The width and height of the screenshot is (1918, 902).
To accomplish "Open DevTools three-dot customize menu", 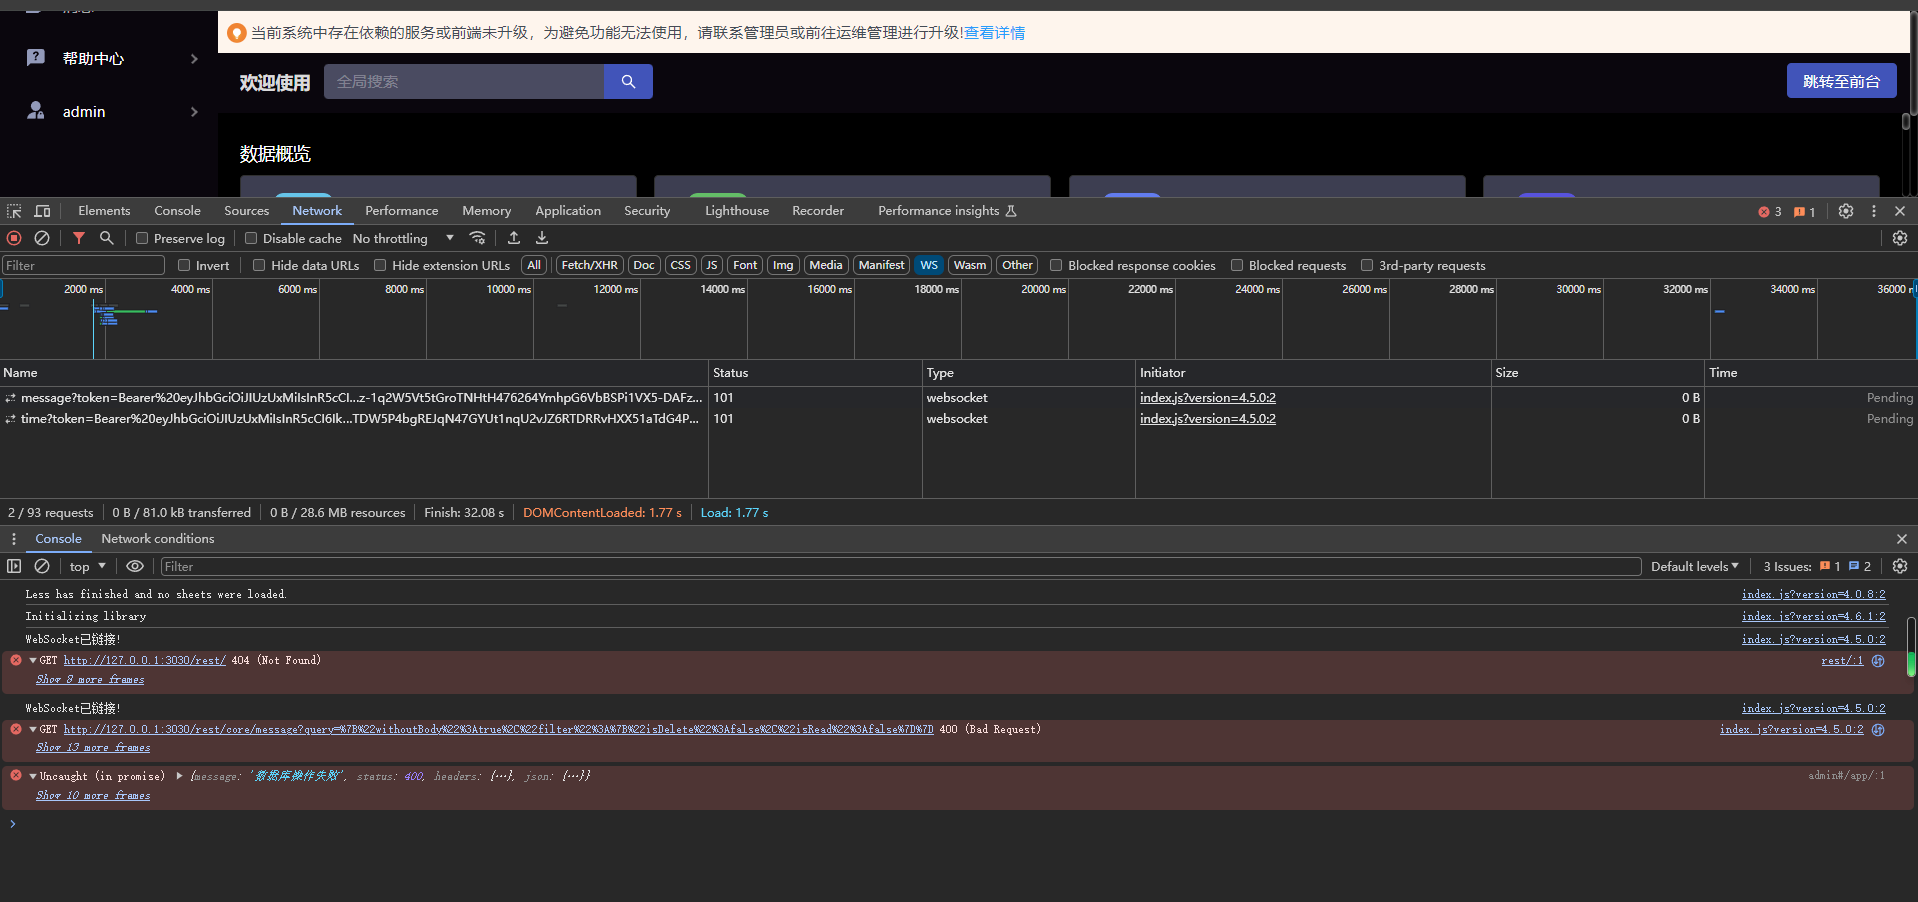I will [1874, 211].
